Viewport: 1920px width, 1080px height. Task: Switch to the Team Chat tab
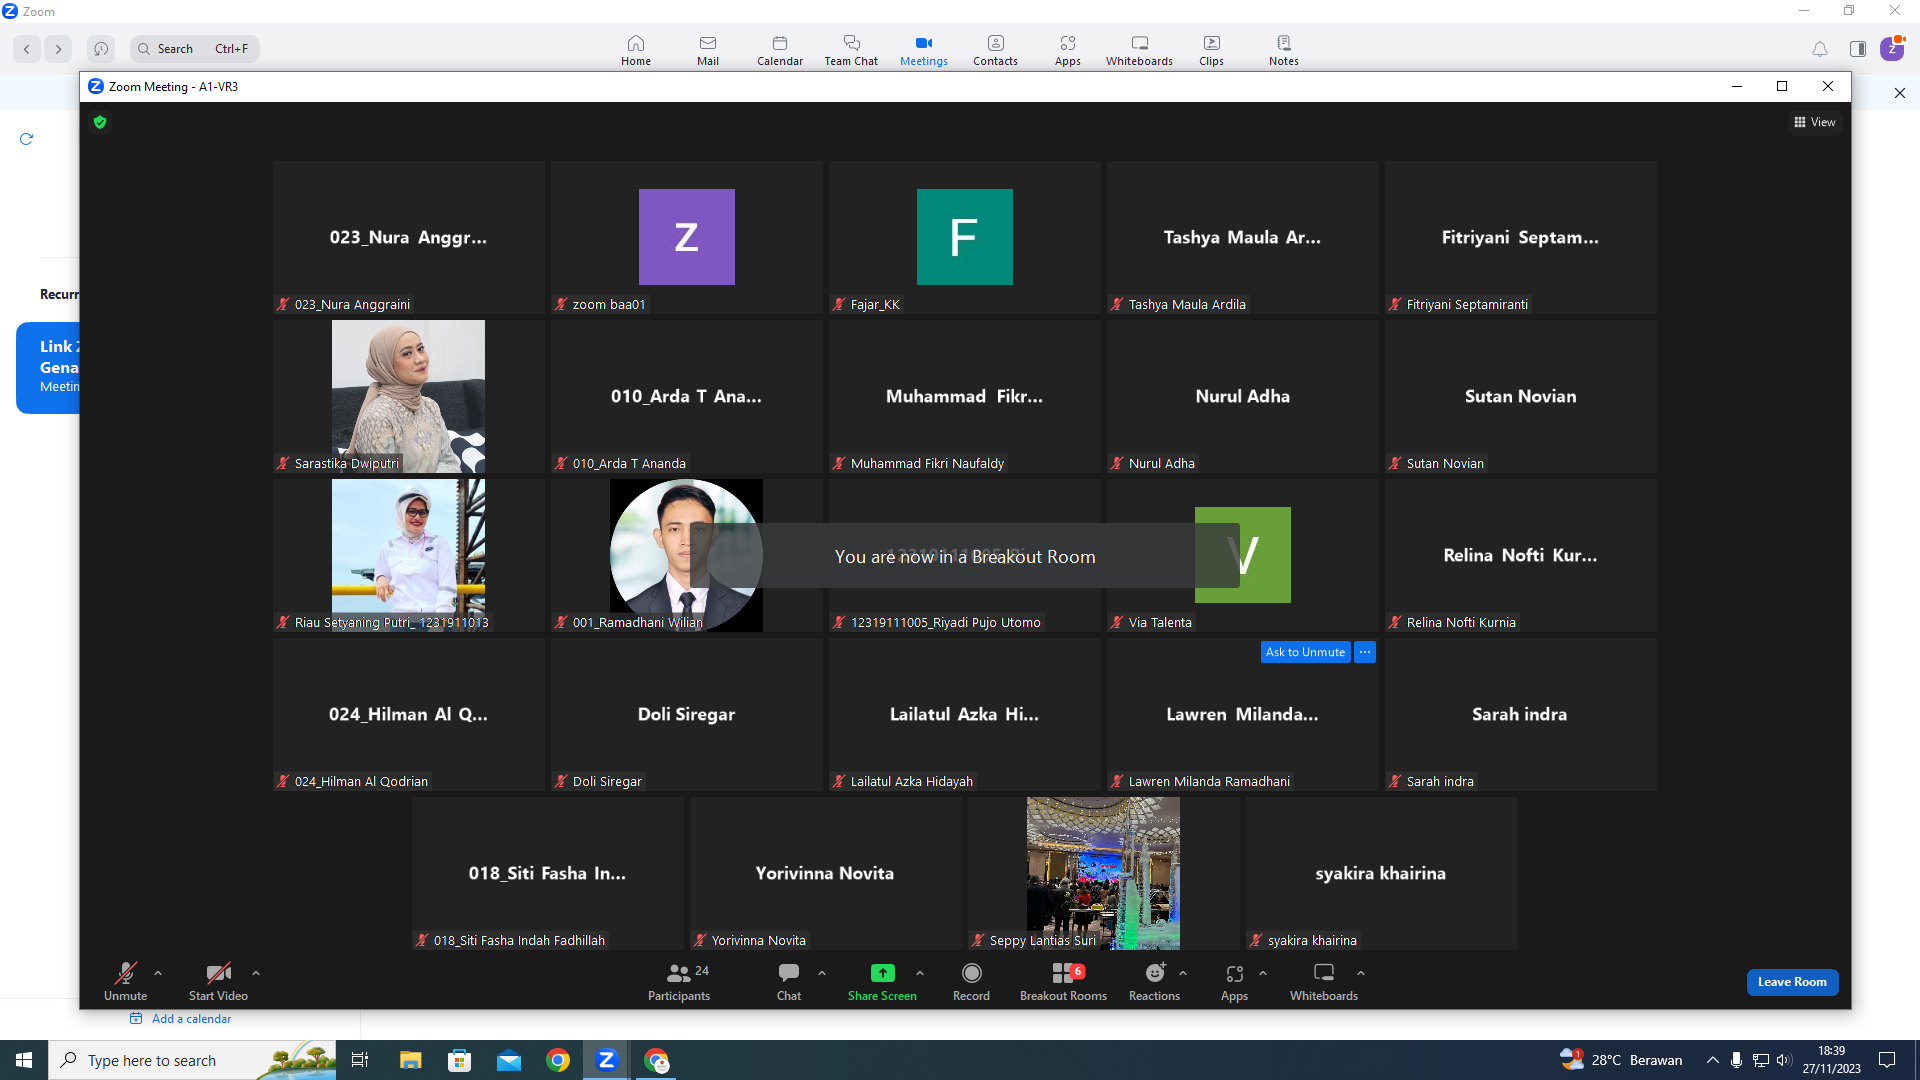point(851,49)
